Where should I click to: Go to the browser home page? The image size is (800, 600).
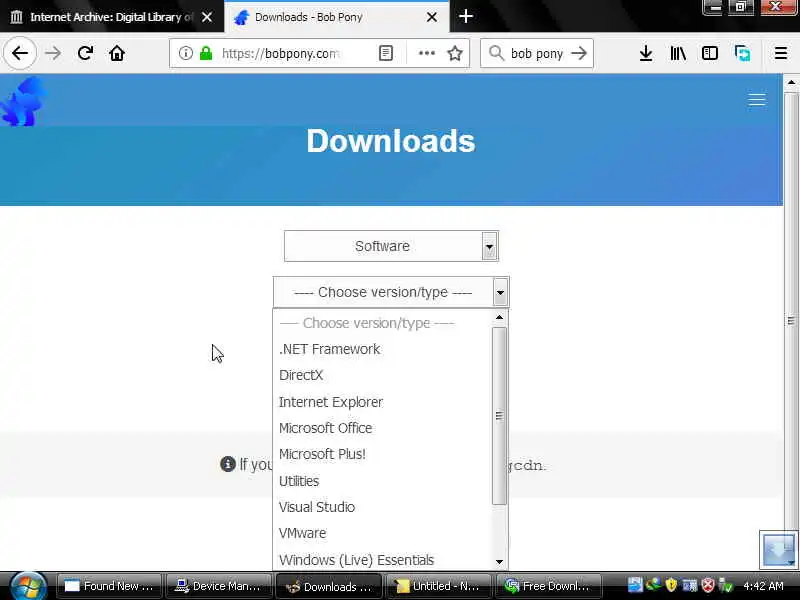coord(117,53)
